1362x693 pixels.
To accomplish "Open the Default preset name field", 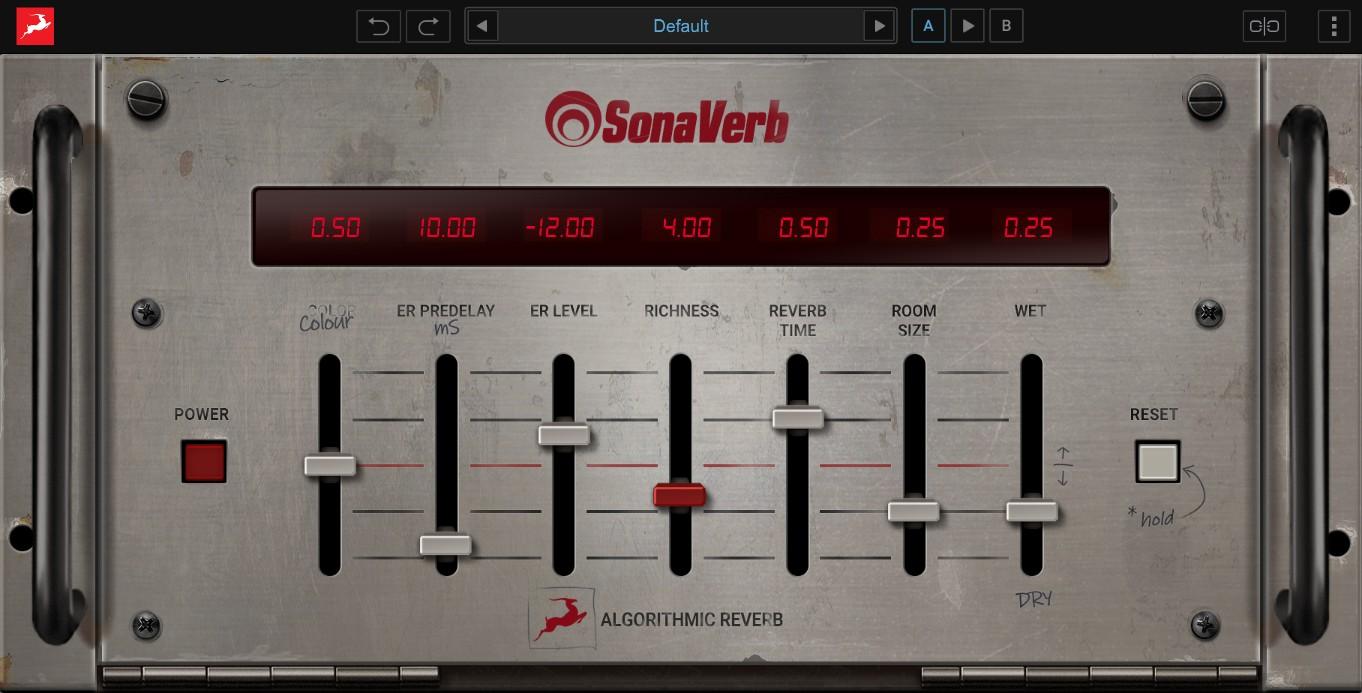I will (680, 26).
